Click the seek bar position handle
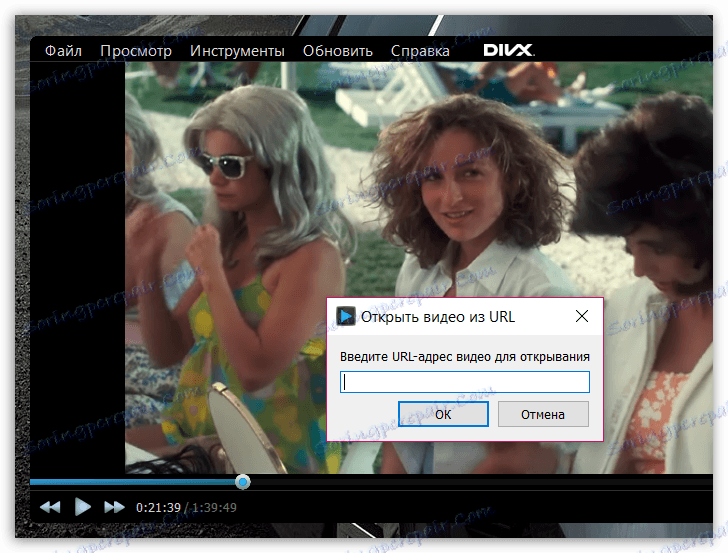The width and height of the screenshot is (728, 553). tap(242, 482)
